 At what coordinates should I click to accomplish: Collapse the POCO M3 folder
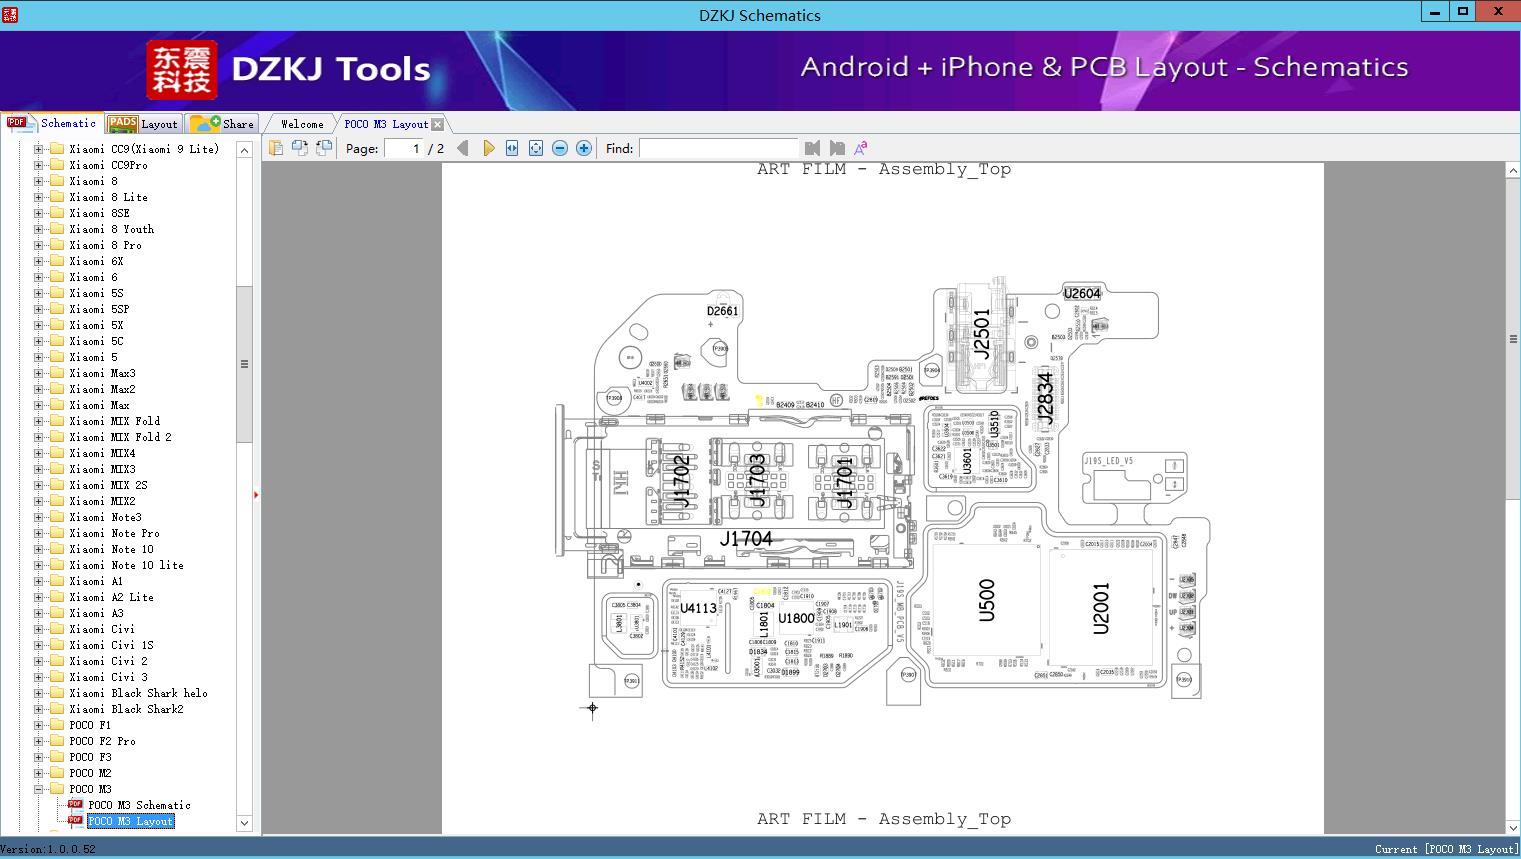coord(39,789)
